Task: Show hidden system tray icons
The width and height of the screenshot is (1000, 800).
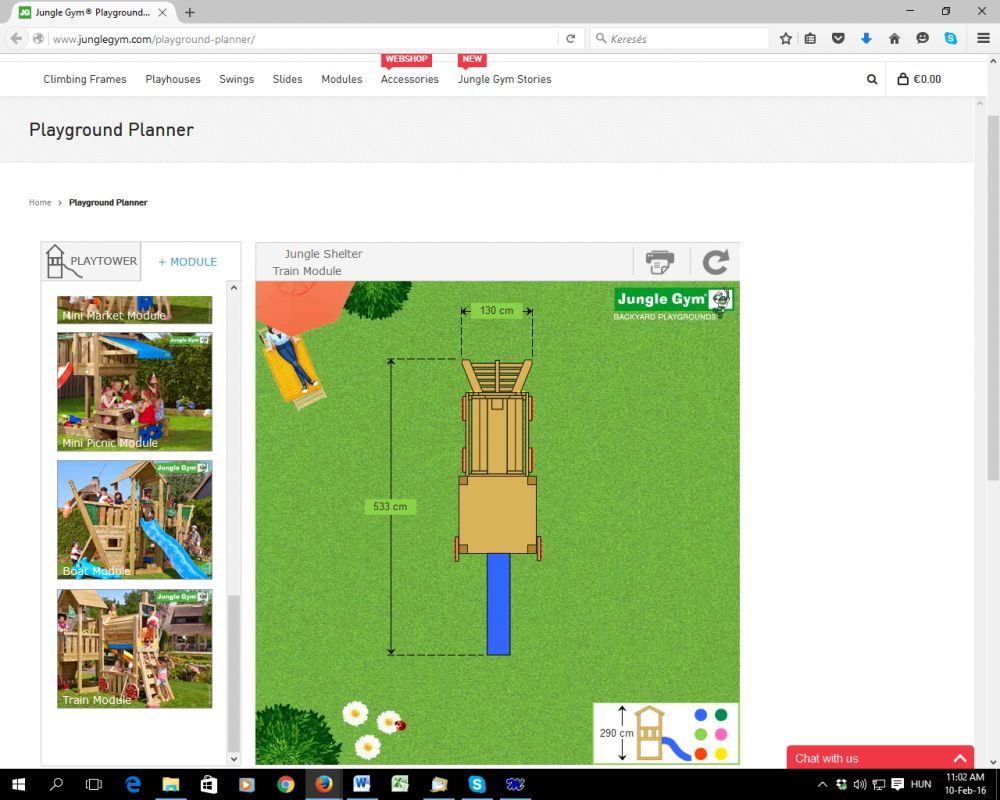Action: click(x=822, y=784)
